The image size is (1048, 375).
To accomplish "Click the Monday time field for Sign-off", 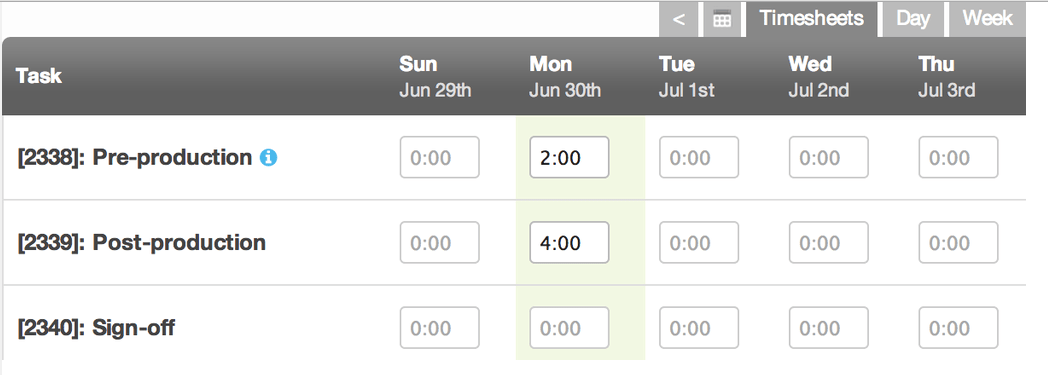I will [x=569, y=328].
